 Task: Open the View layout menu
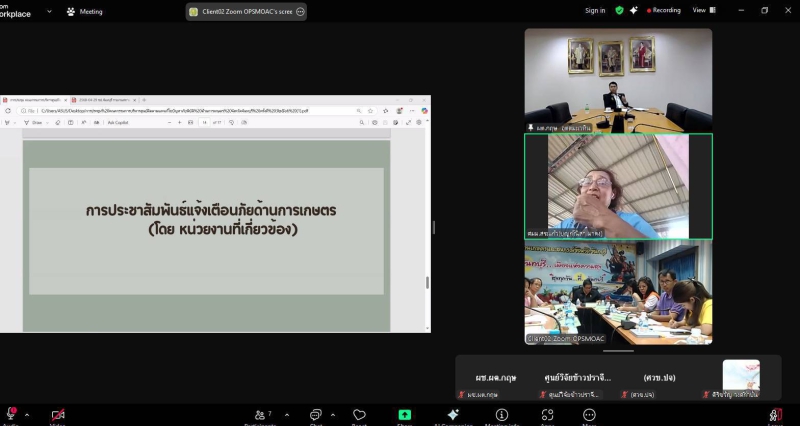tap(704, 10)
